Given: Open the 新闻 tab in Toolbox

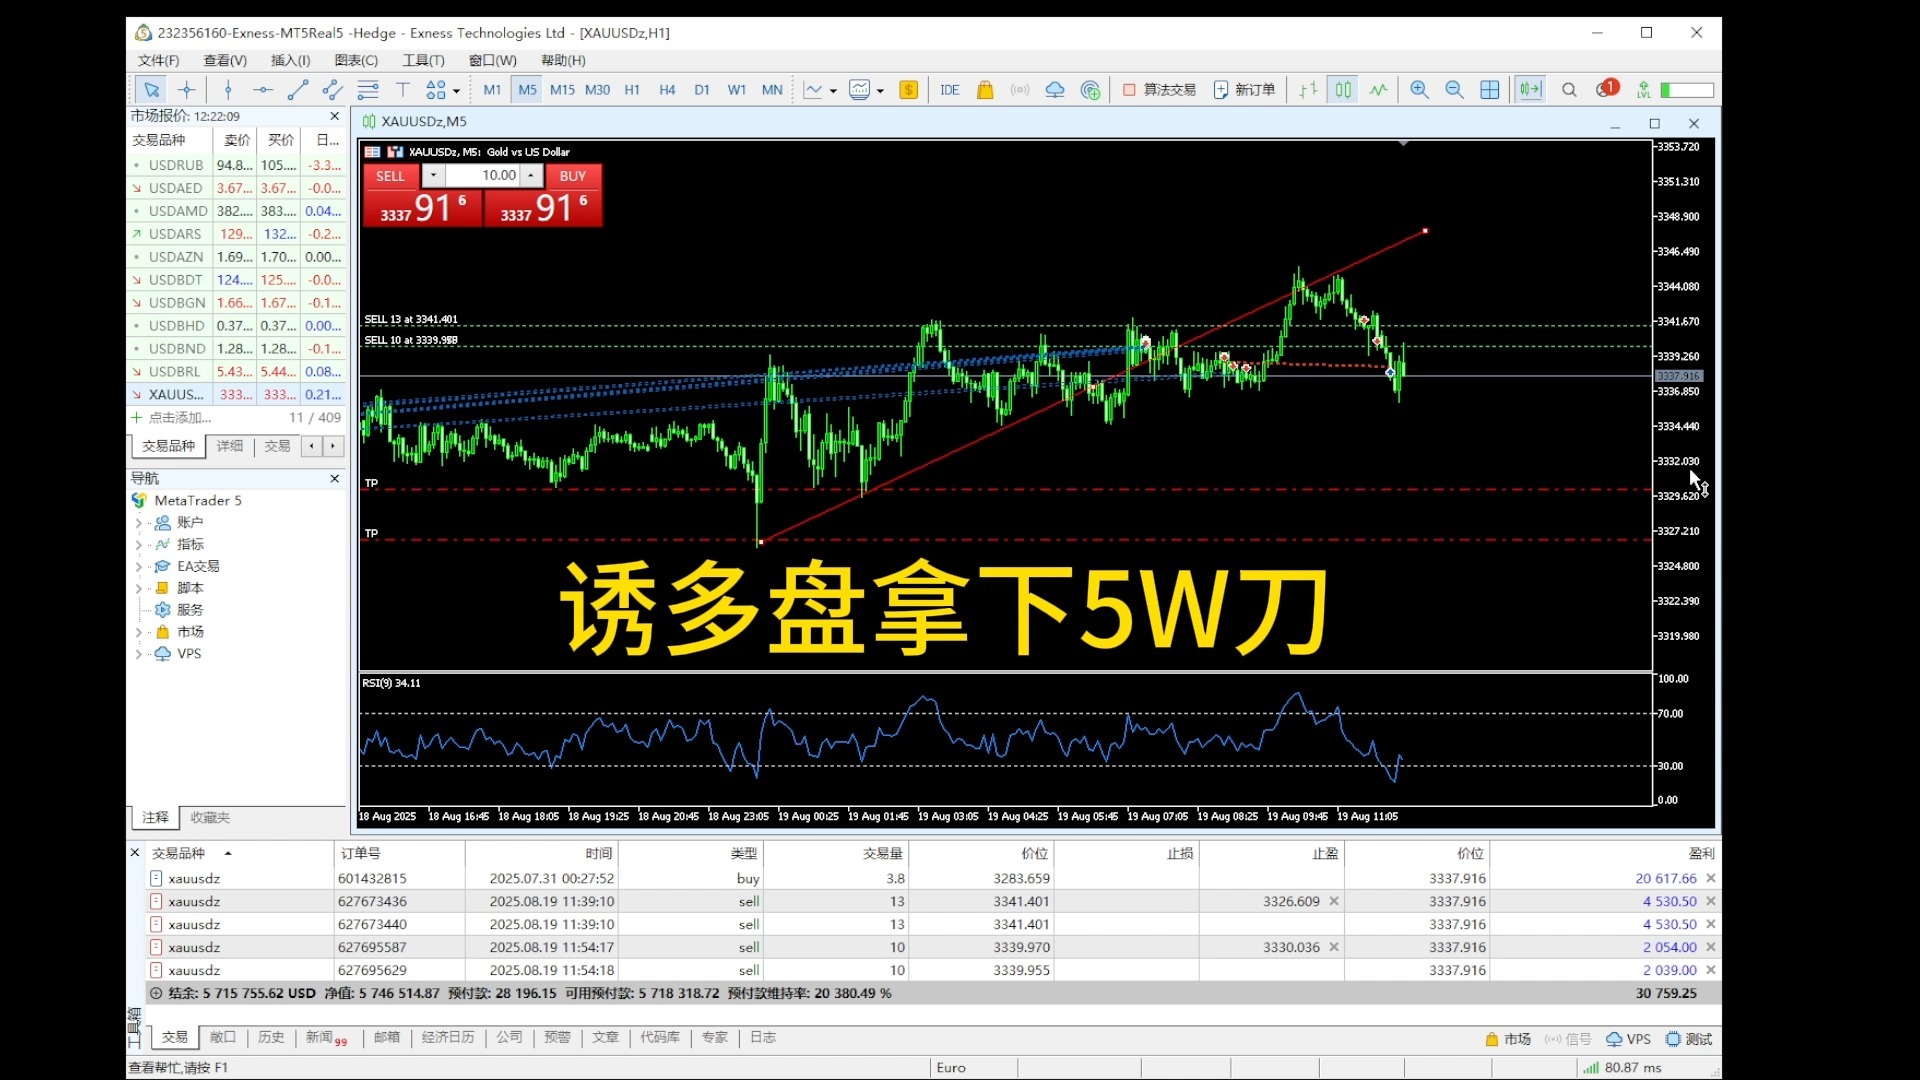Looking at the screenshot, I should tap(326, 1038).
